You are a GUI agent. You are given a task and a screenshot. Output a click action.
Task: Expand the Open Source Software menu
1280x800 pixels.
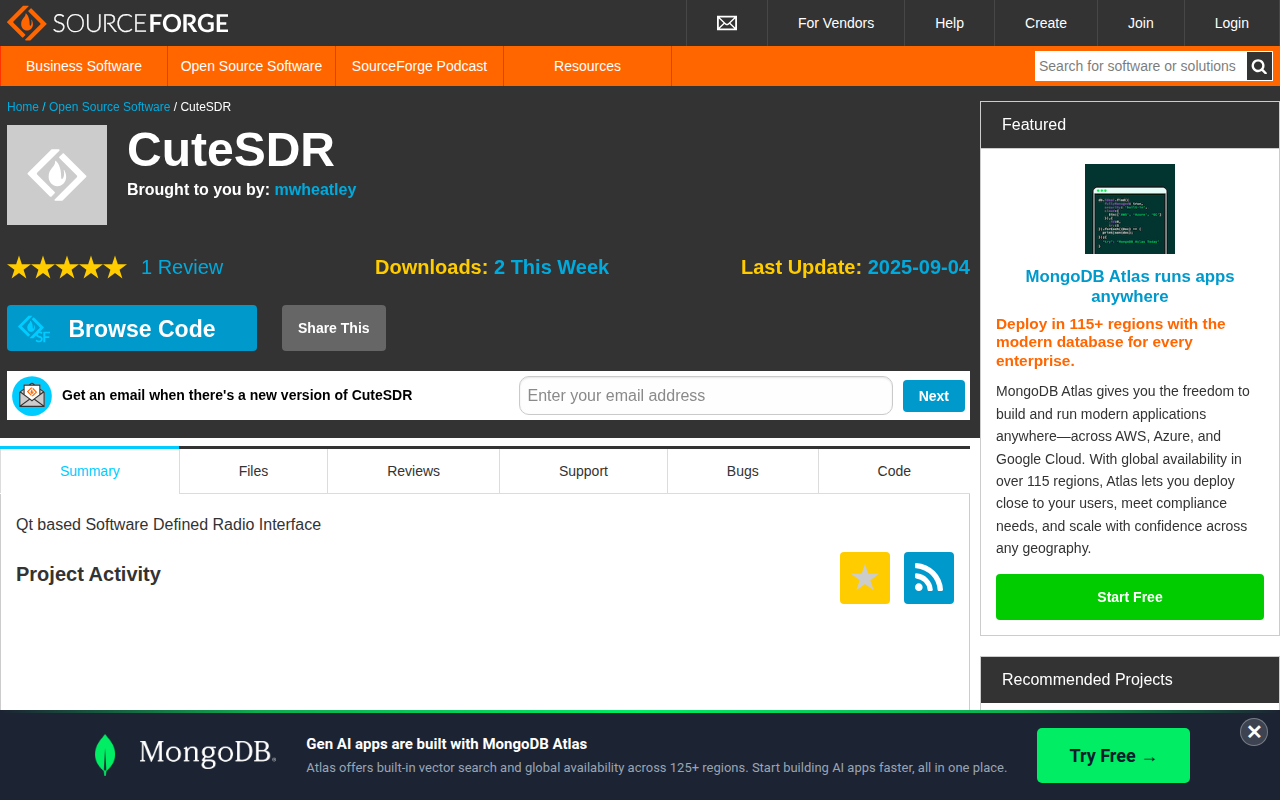[x=251, y=66]
